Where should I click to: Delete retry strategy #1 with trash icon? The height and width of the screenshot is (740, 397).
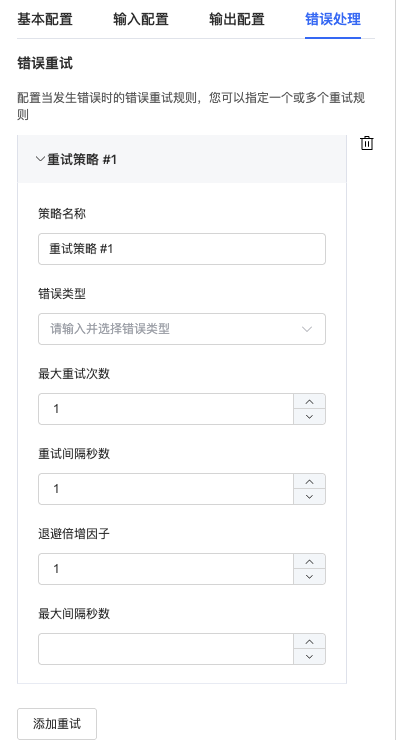click(x=367, y=143)
